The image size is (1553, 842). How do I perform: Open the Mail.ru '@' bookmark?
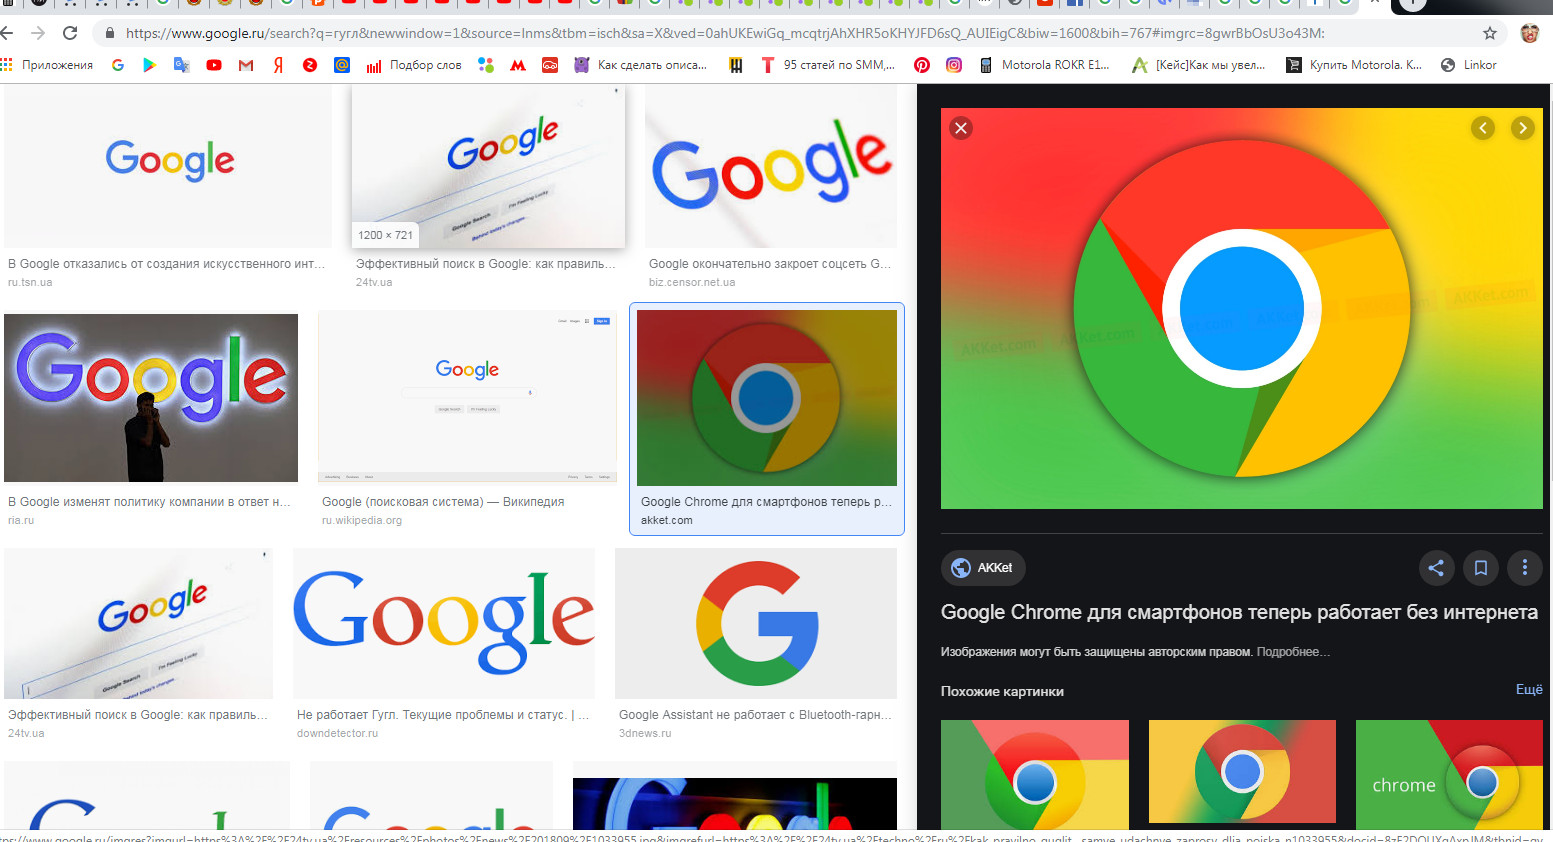[342, 65]
